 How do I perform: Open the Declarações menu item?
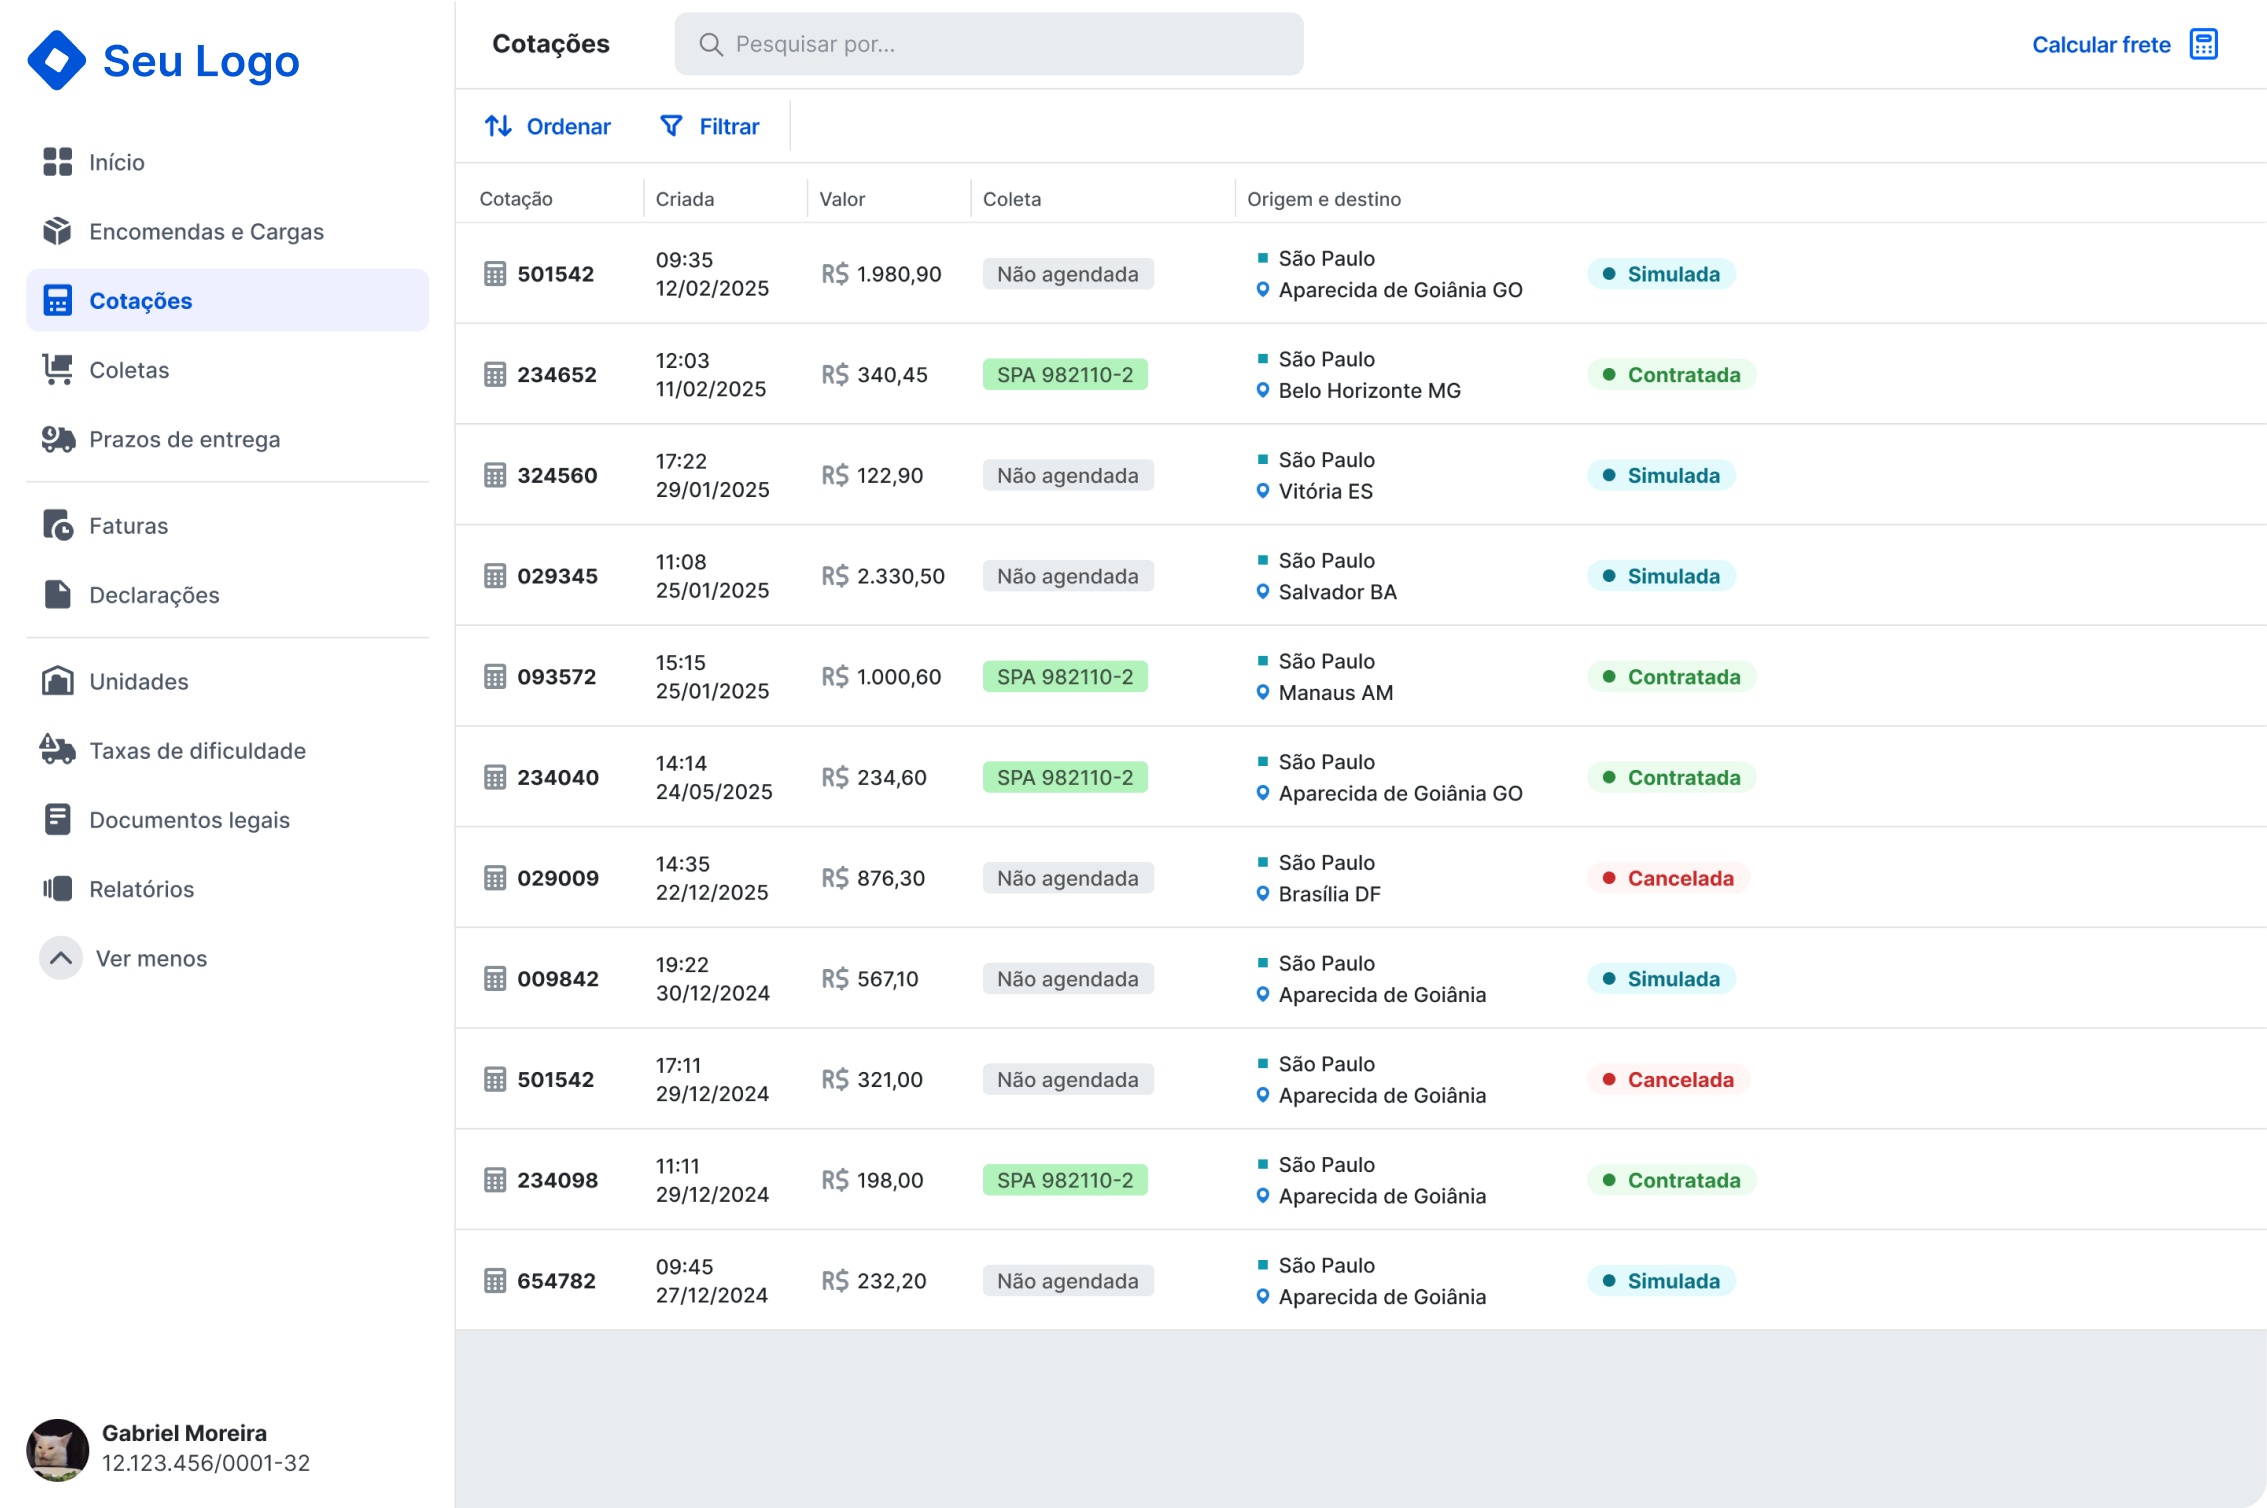click(x=154, y=595)
